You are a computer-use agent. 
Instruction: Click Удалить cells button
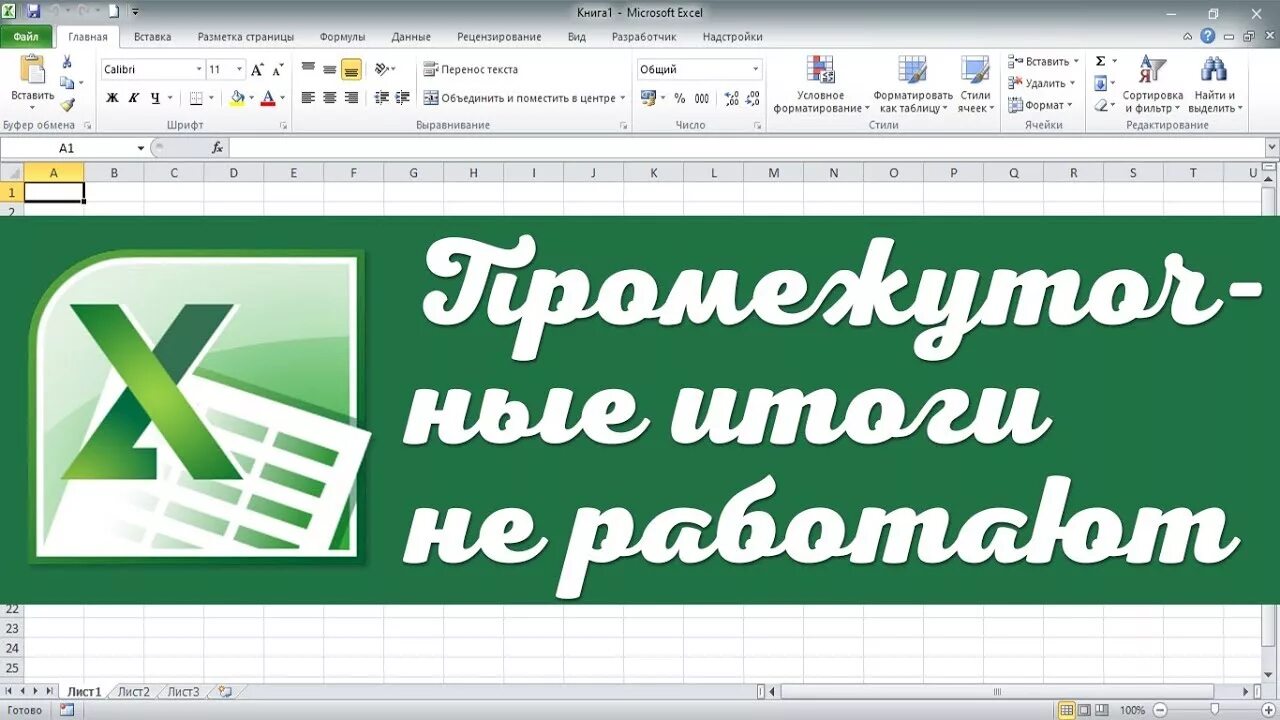point(1042,83)
